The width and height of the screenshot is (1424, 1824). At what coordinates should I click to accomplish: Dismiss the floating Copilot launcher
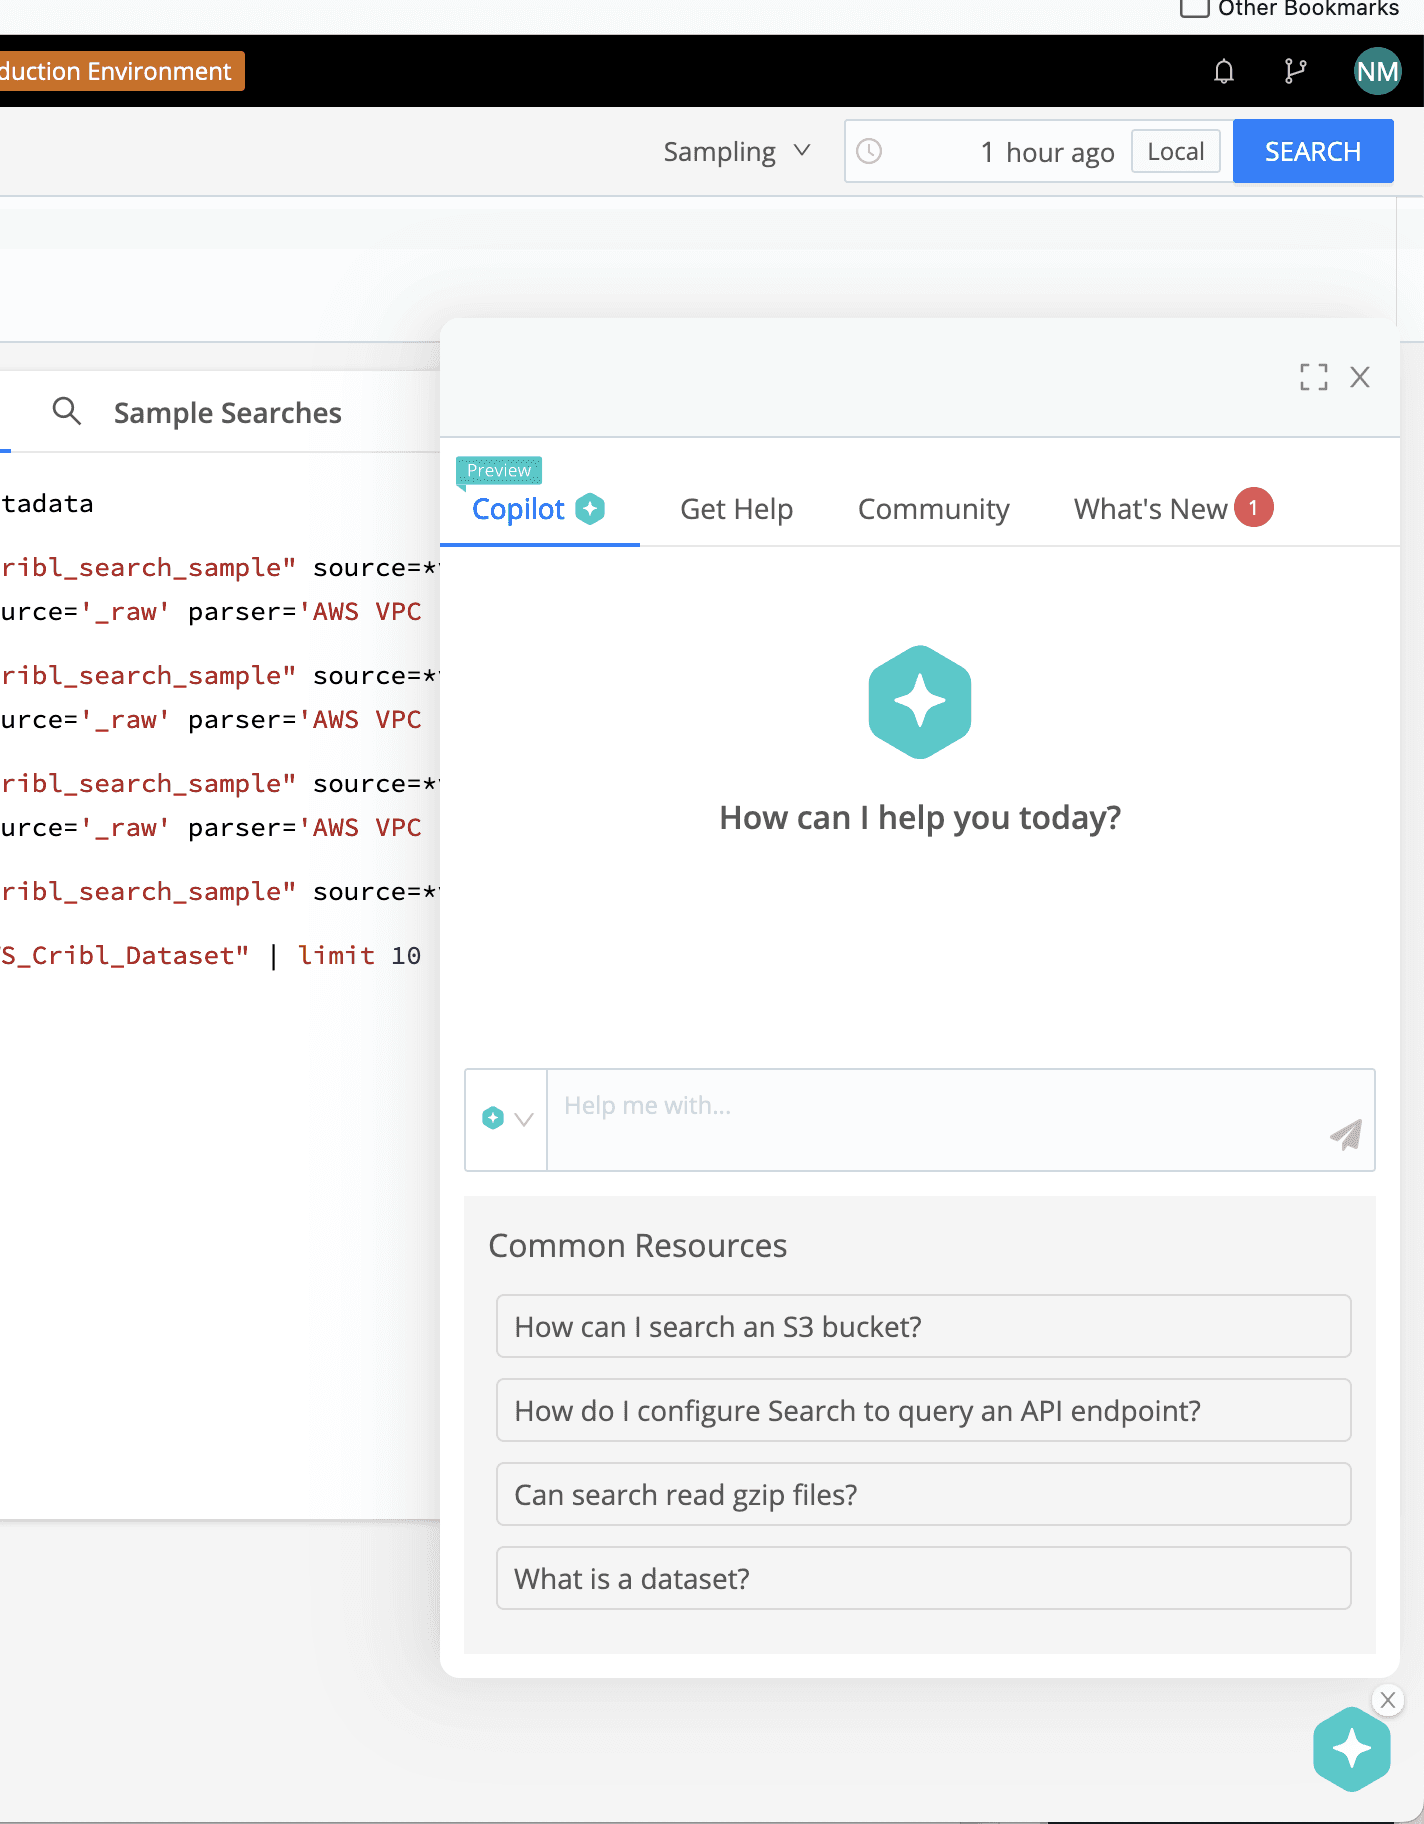[x=1387, y=1700]
